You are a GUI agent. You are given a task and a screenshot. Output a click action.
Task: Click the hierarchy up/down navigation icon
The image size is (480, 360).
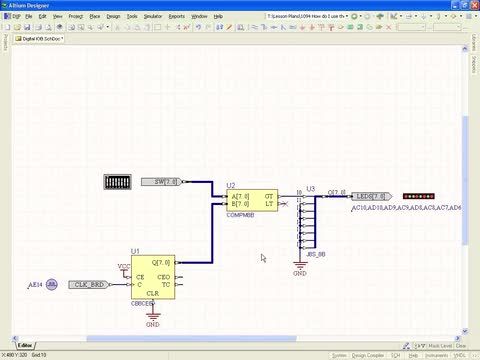pos(219,27)
